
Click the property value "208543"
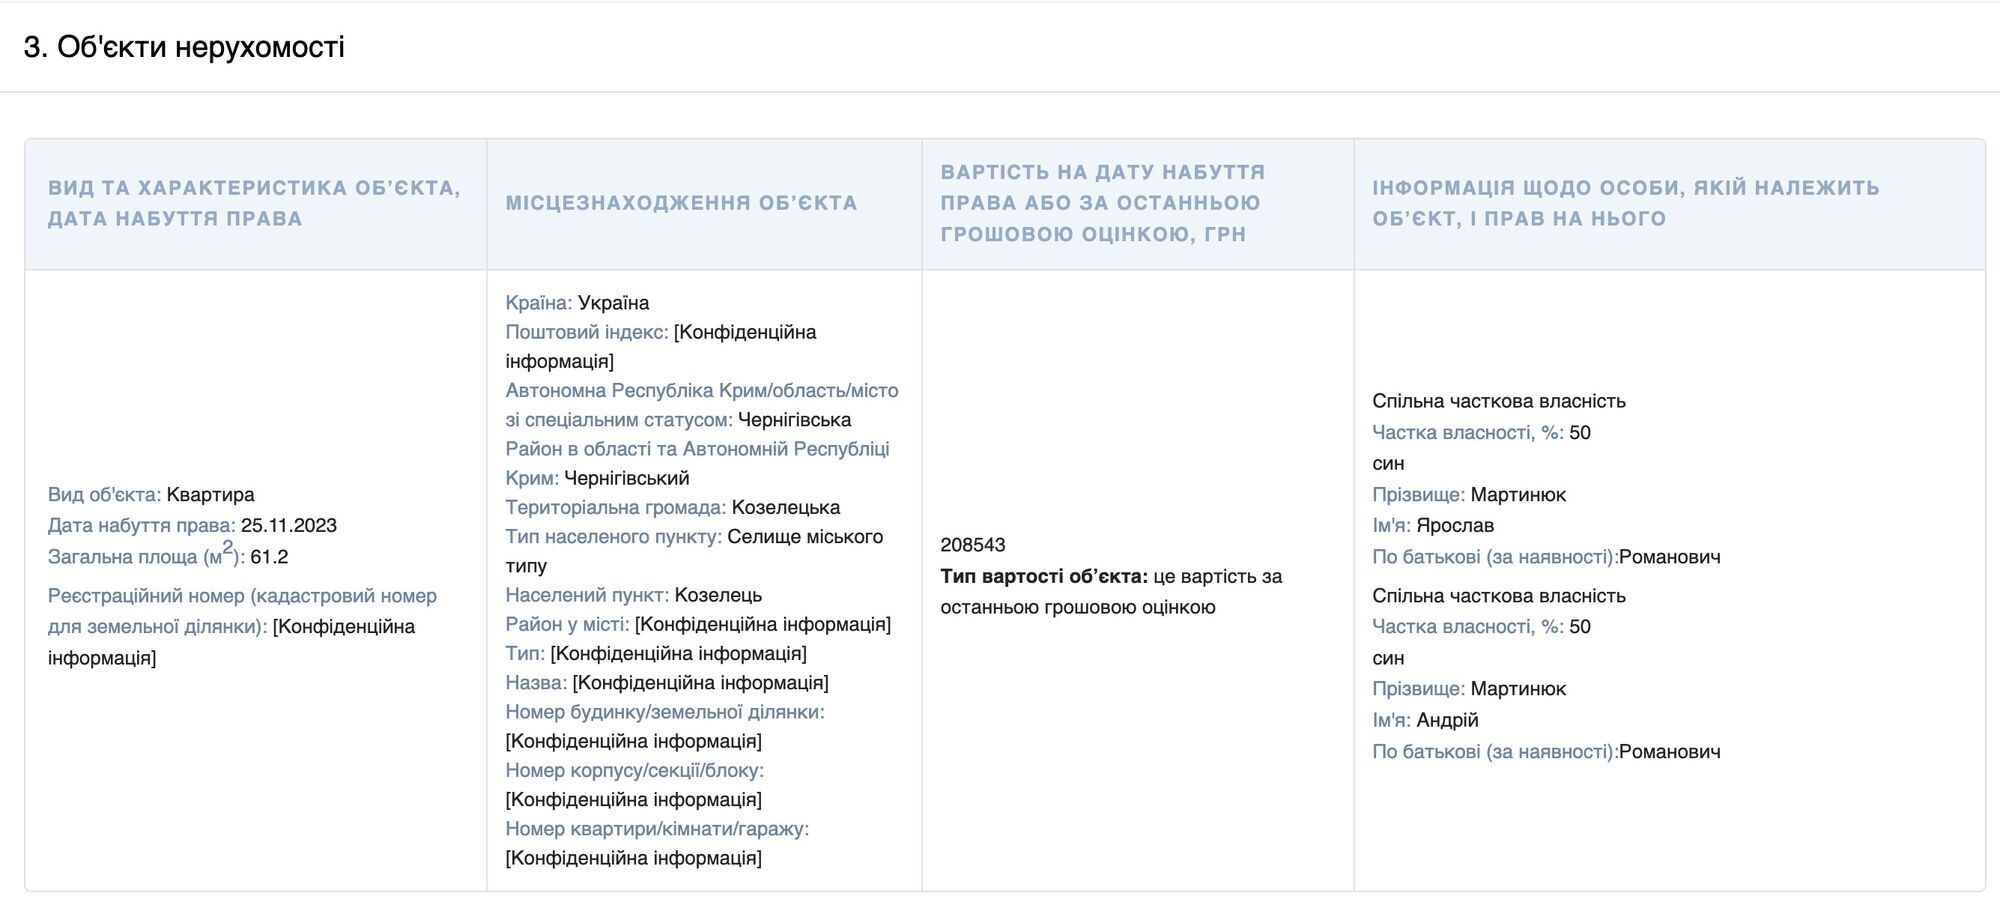pos(973,544)
